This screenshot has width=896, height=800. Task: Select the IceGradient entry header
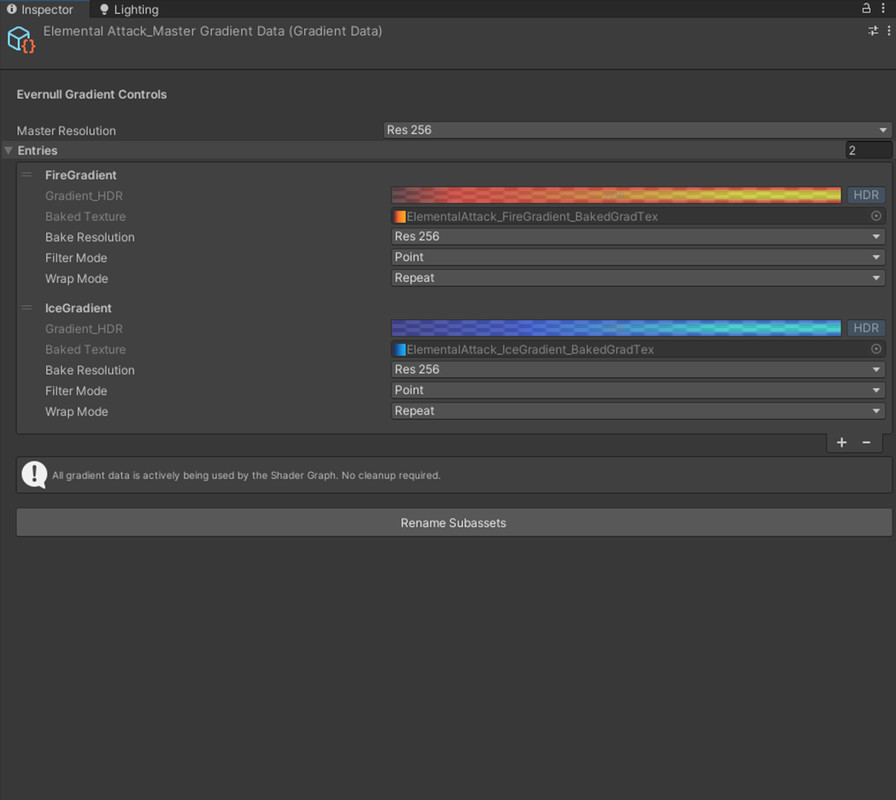point(78,308)
